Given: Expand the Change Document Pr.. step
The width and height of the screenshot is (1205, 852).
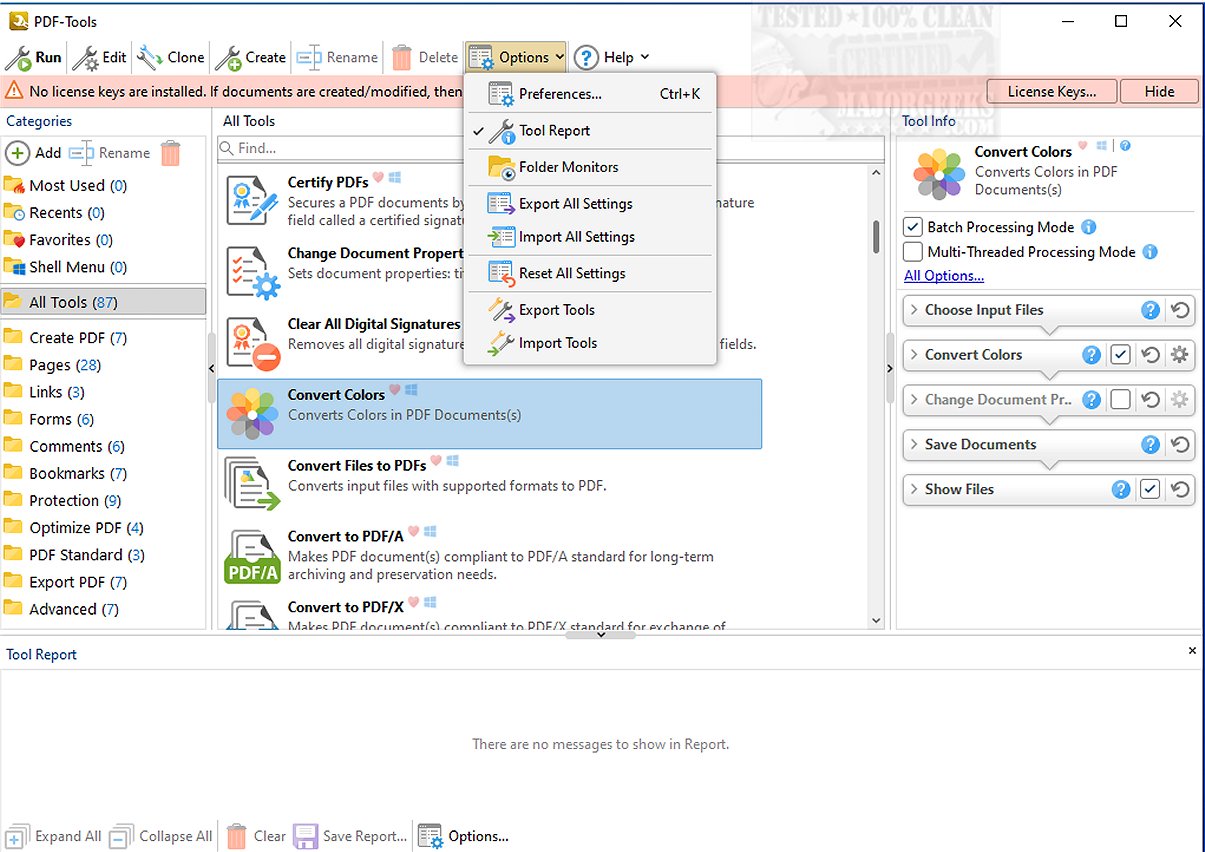Looking at the screenshot, I should point(914,400).
